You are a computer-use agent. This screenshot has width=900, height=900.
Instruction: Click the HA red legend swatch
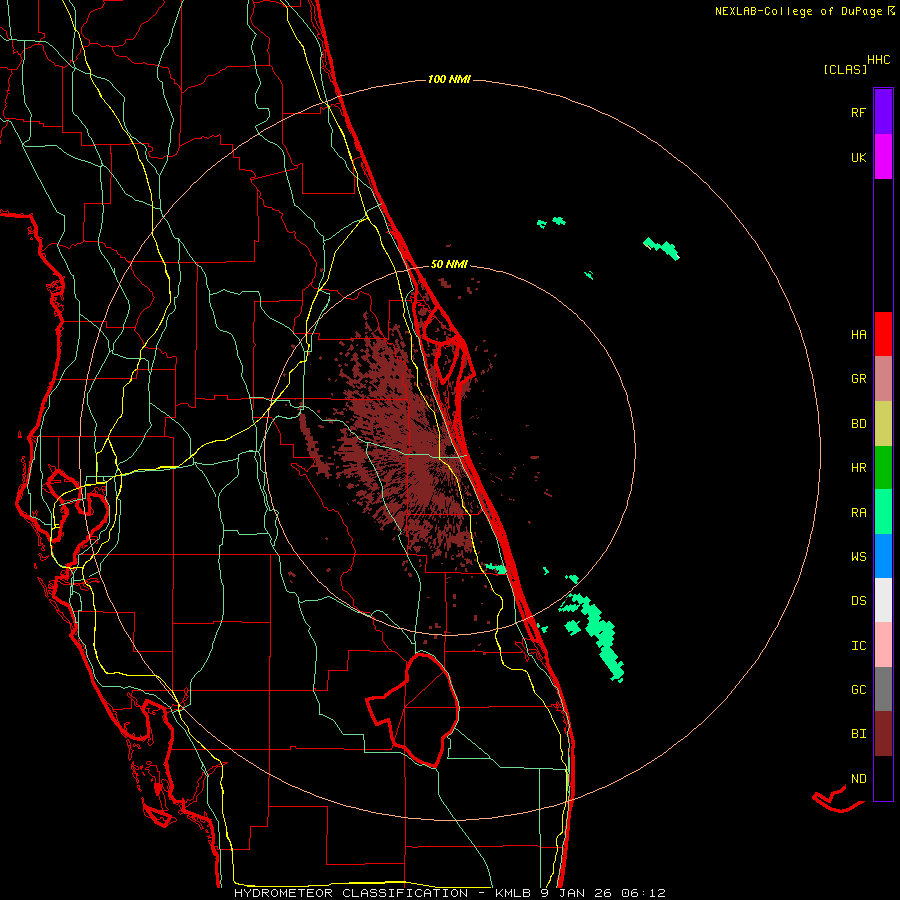883,334
